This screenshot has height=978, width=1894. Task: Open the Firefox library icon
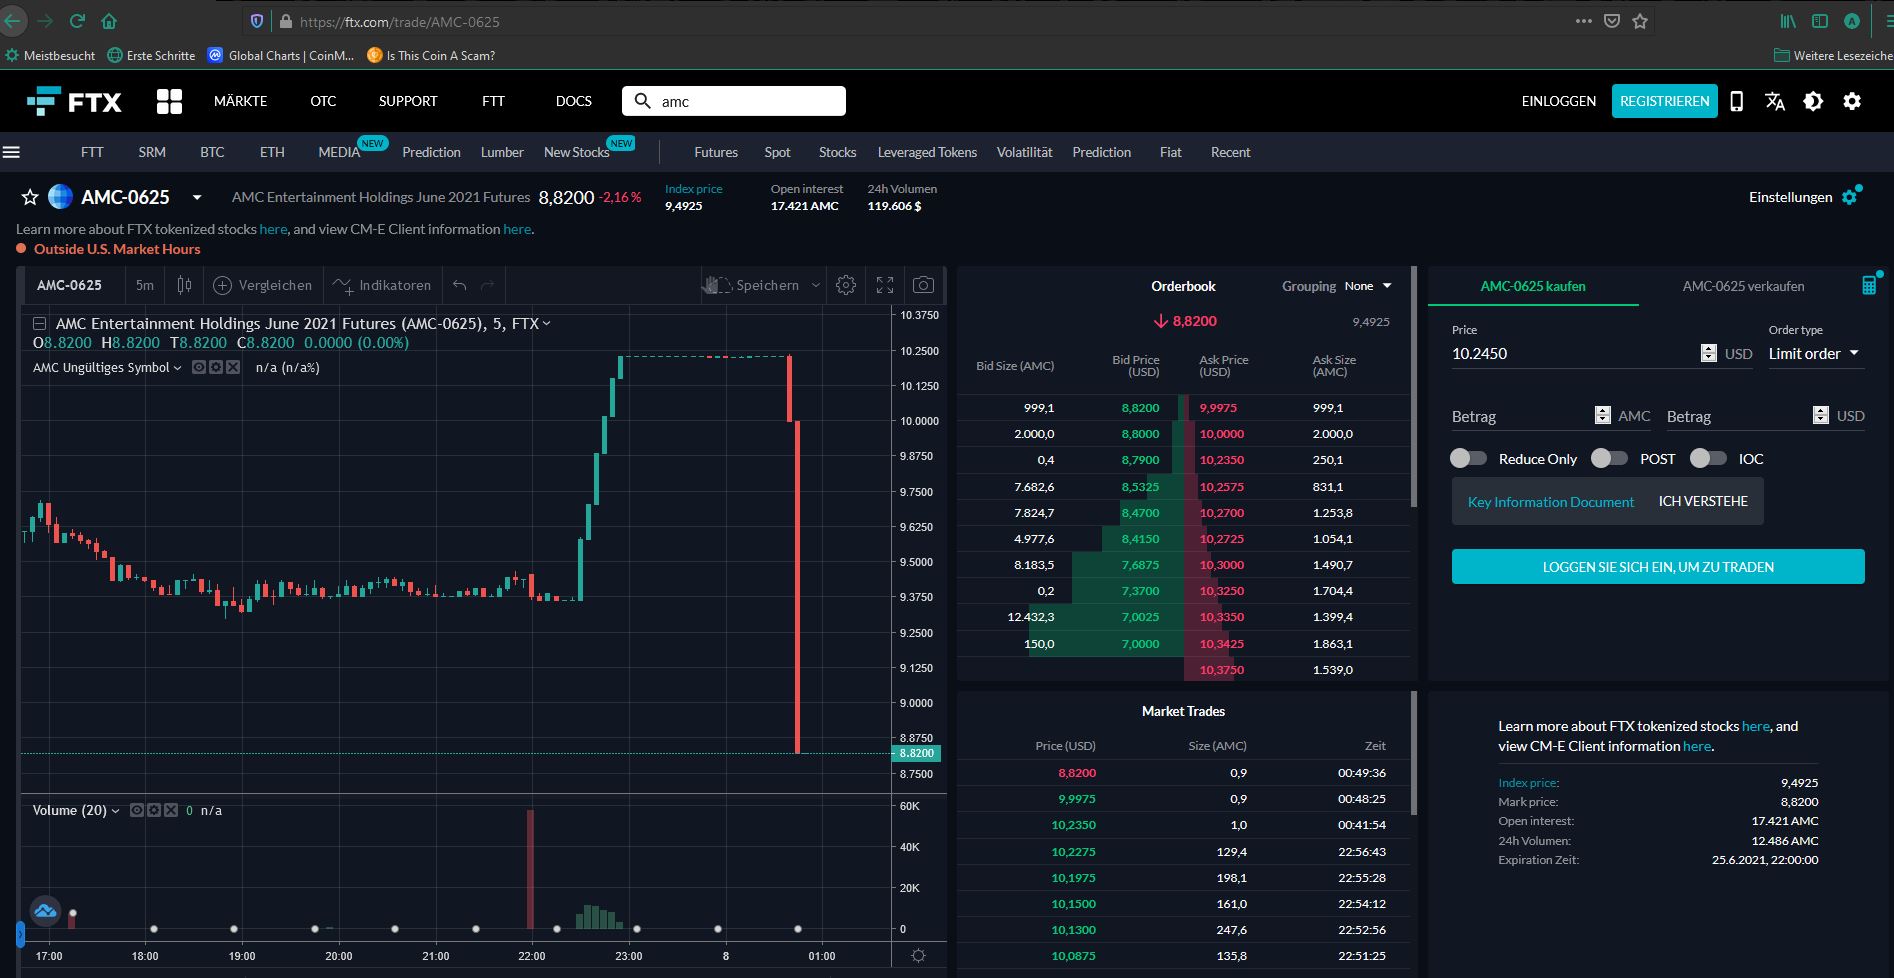click(x=1787, y=21)
